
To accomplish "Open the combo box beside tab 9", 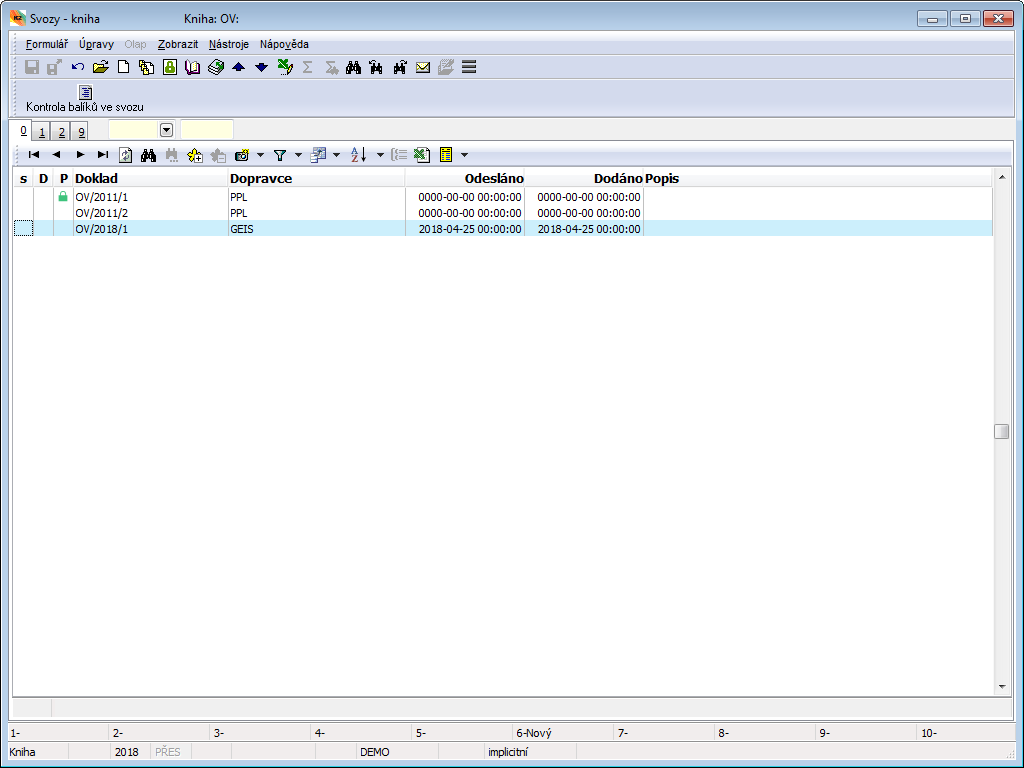I will pos(166,130).
